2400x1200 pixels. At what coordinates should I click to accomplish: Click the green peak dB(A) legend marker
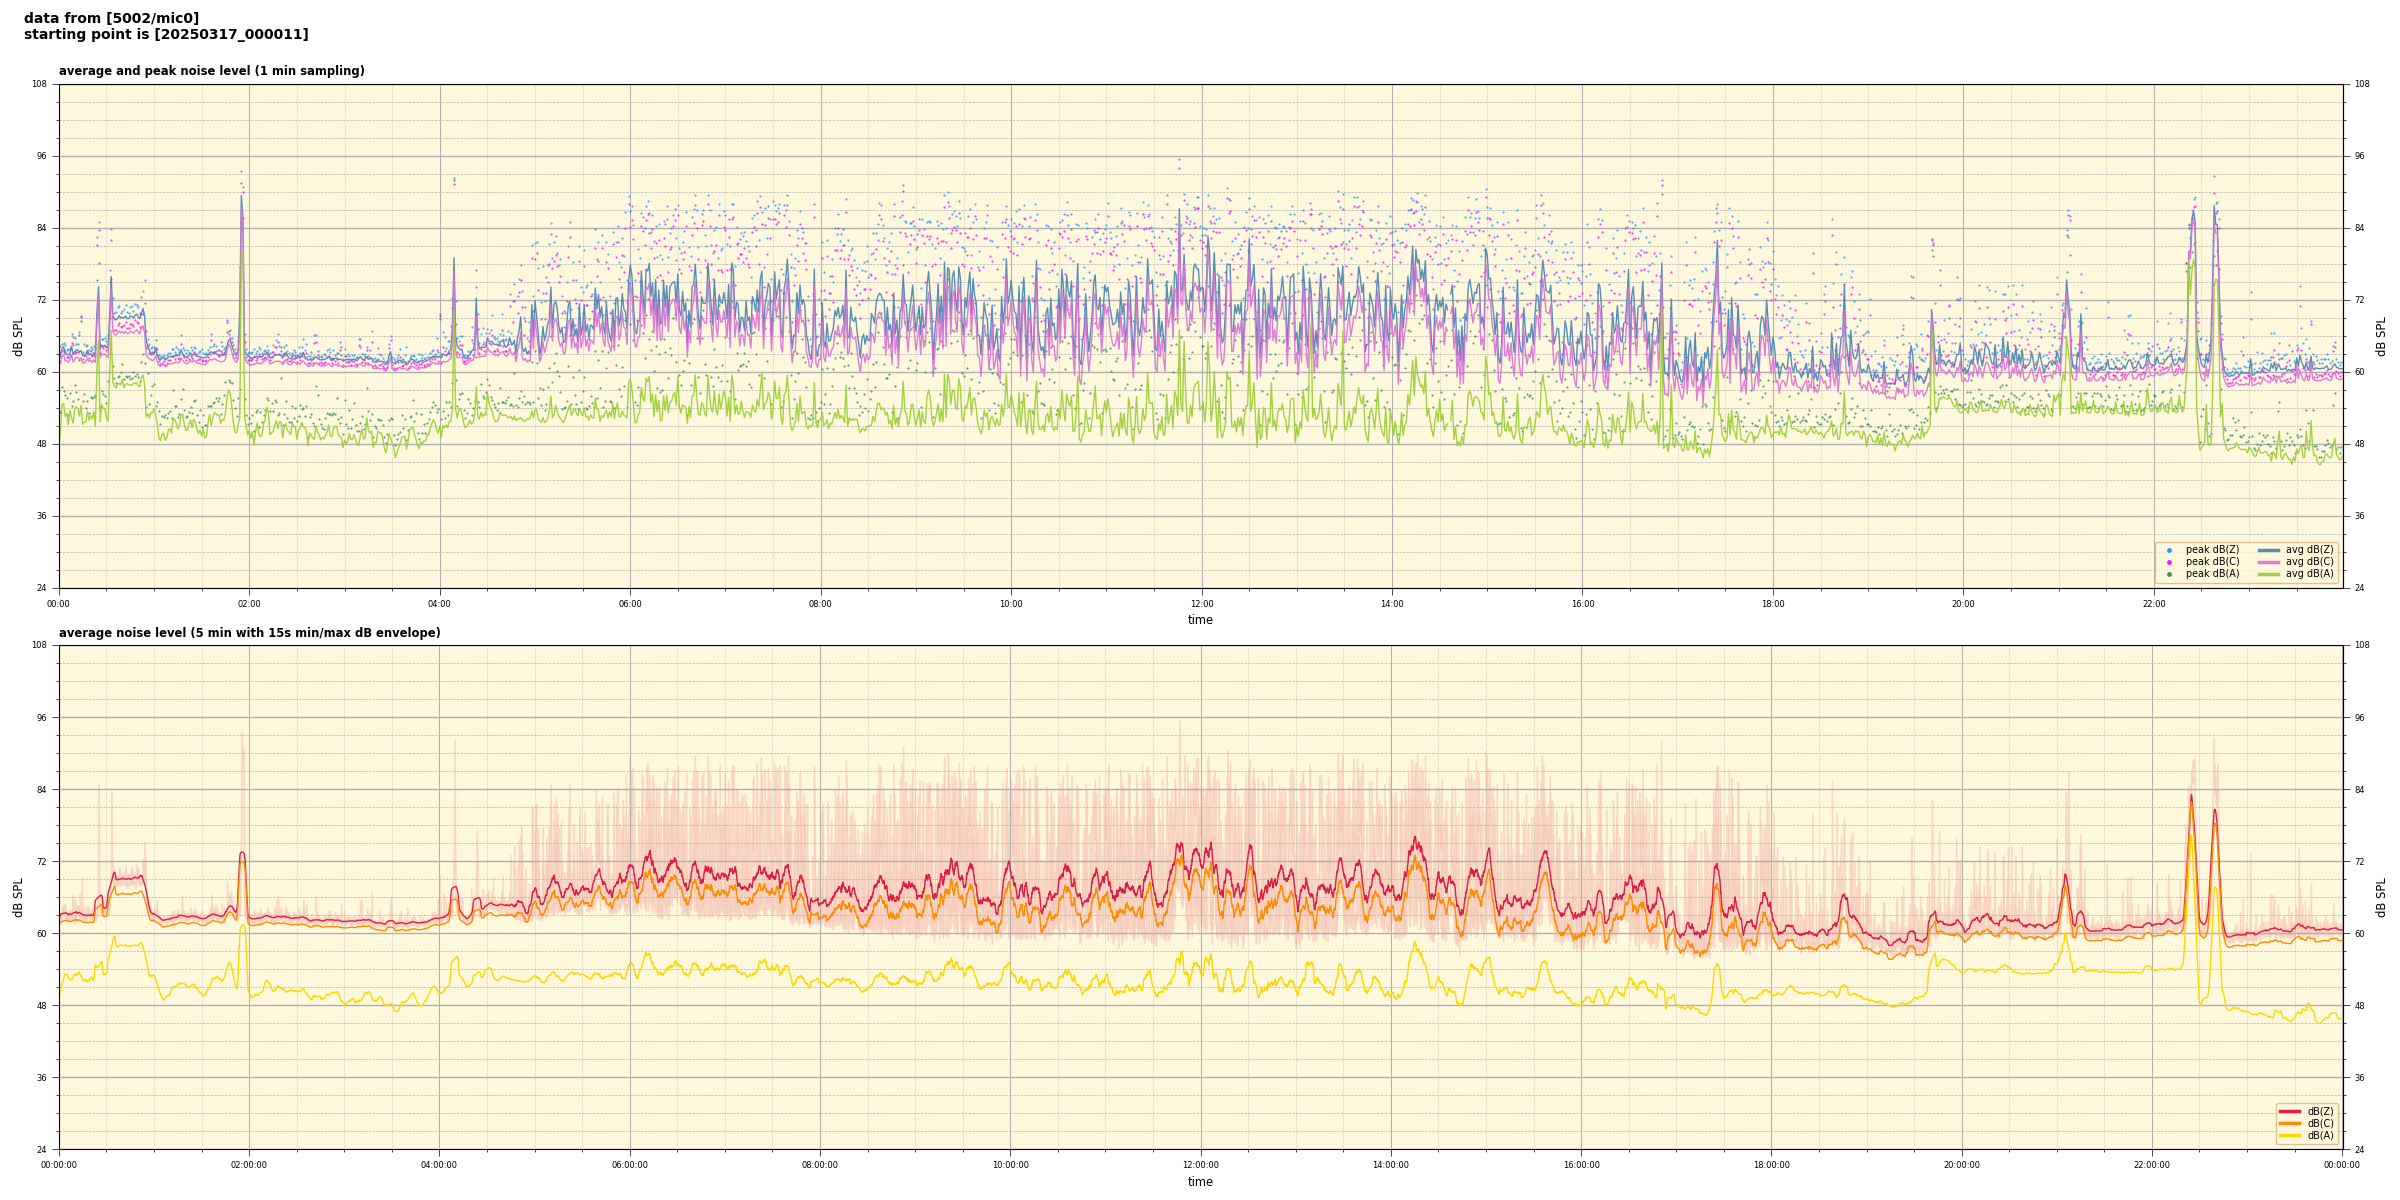pyautogui.click(x=2169, y=574)
